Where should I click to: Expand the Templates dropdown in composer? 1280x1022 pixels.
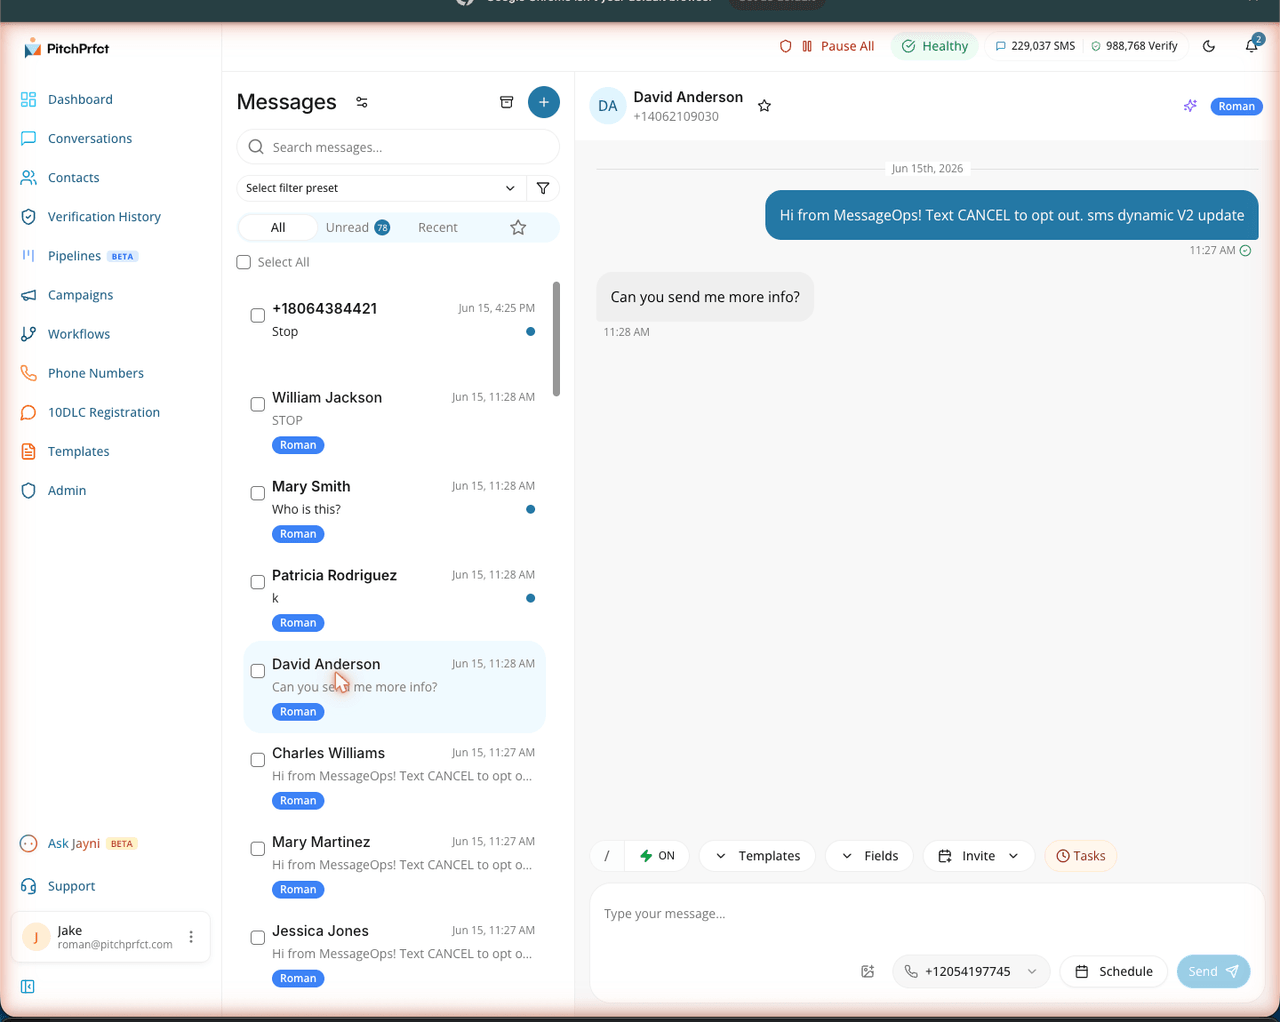point(757,856)
